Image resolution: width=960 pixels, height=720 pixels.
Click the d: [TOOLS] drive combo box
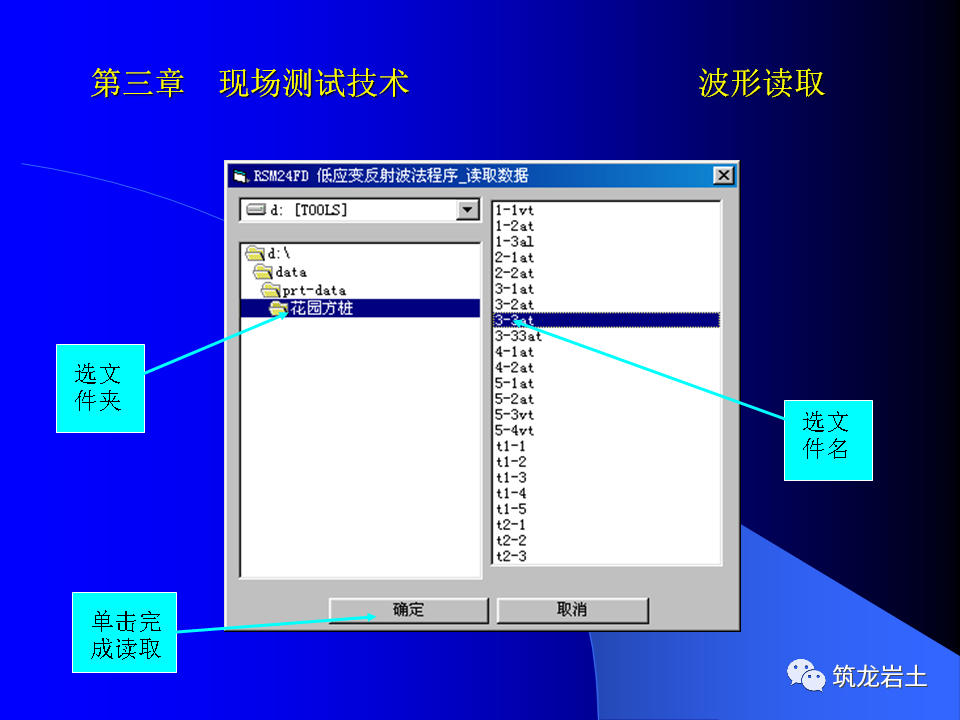click(x=360, y=210)
